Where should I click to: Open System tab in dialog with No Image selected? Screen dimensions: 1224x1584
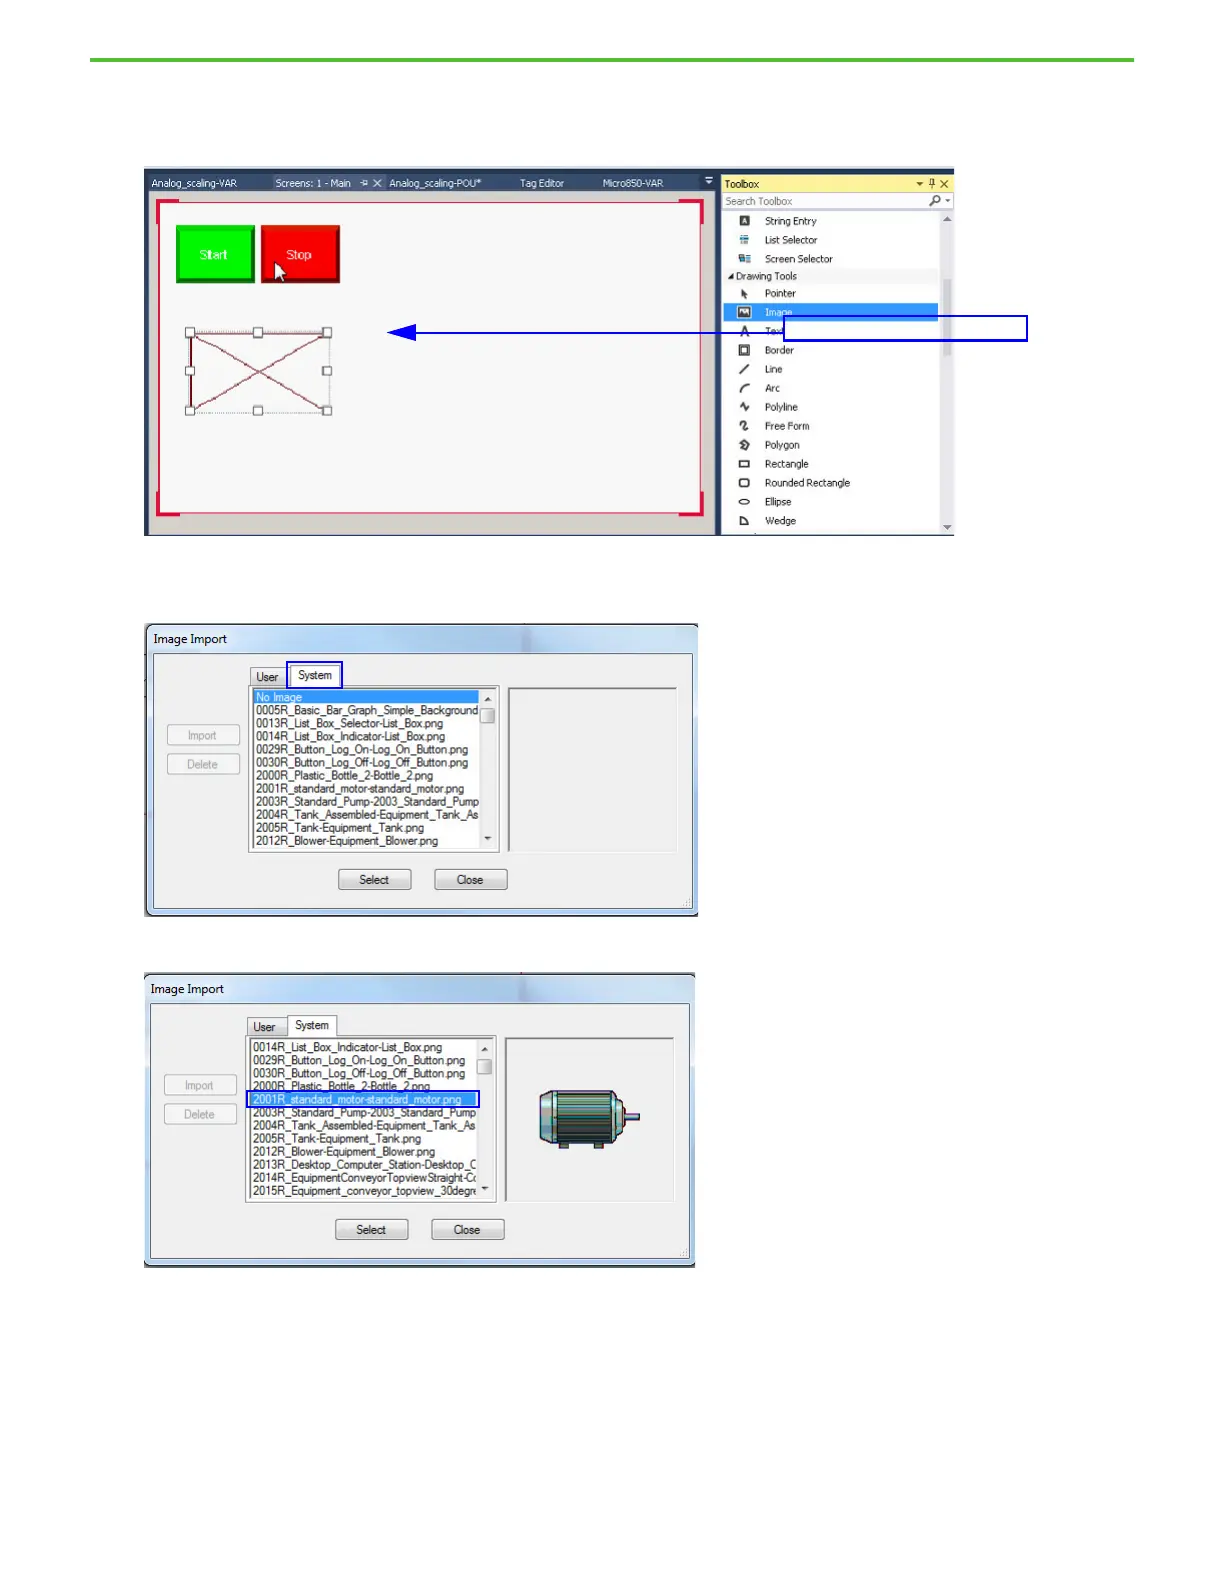pos(315,675)
